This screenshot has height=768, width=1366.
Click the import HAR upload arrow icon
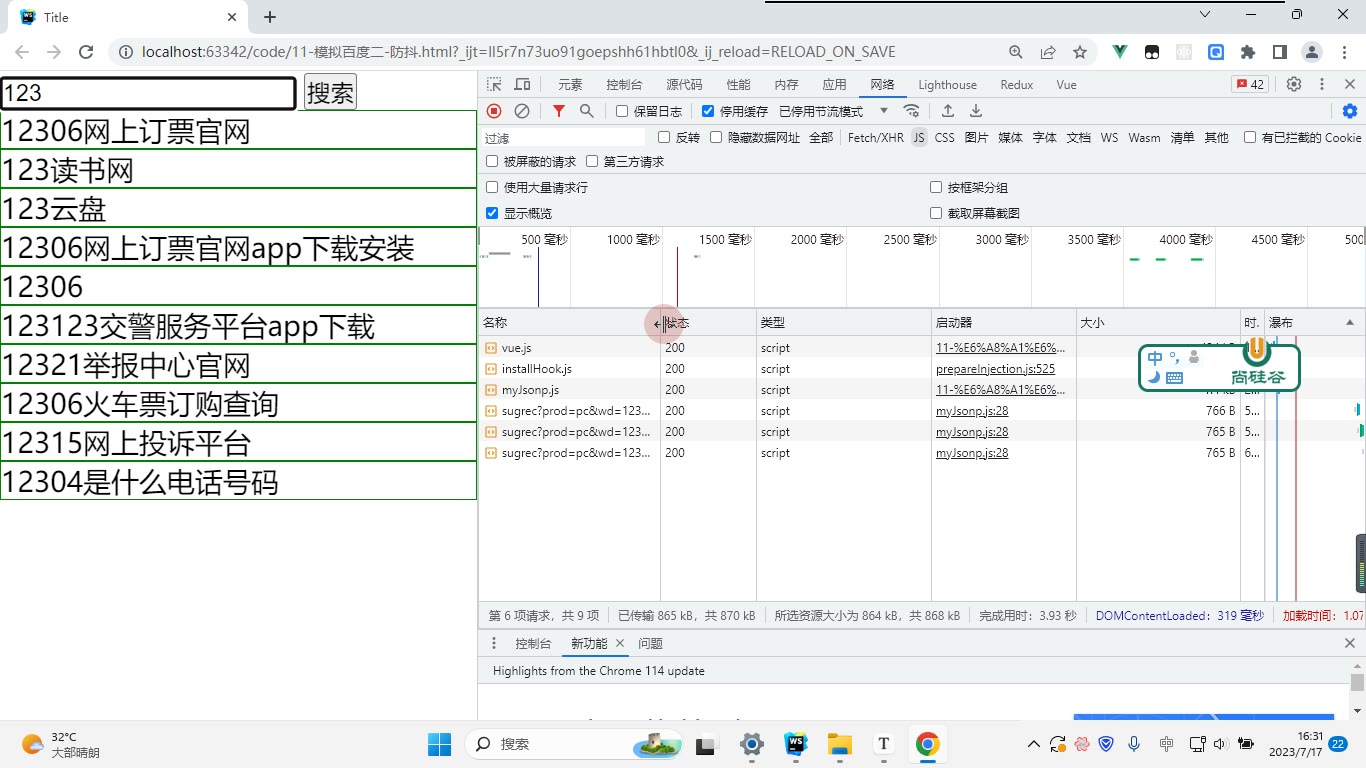(x=948, y=111)
